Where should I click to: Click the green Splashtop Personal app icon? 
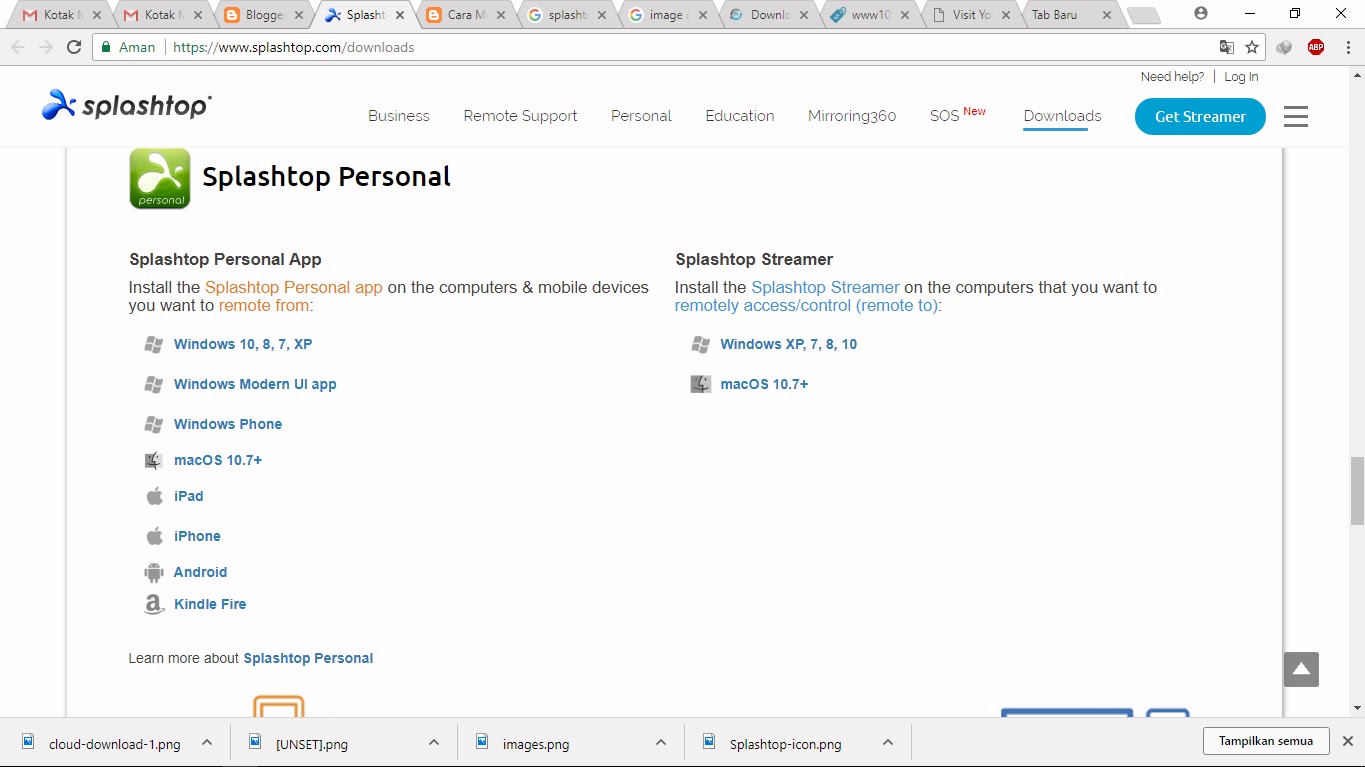point(159,178)
